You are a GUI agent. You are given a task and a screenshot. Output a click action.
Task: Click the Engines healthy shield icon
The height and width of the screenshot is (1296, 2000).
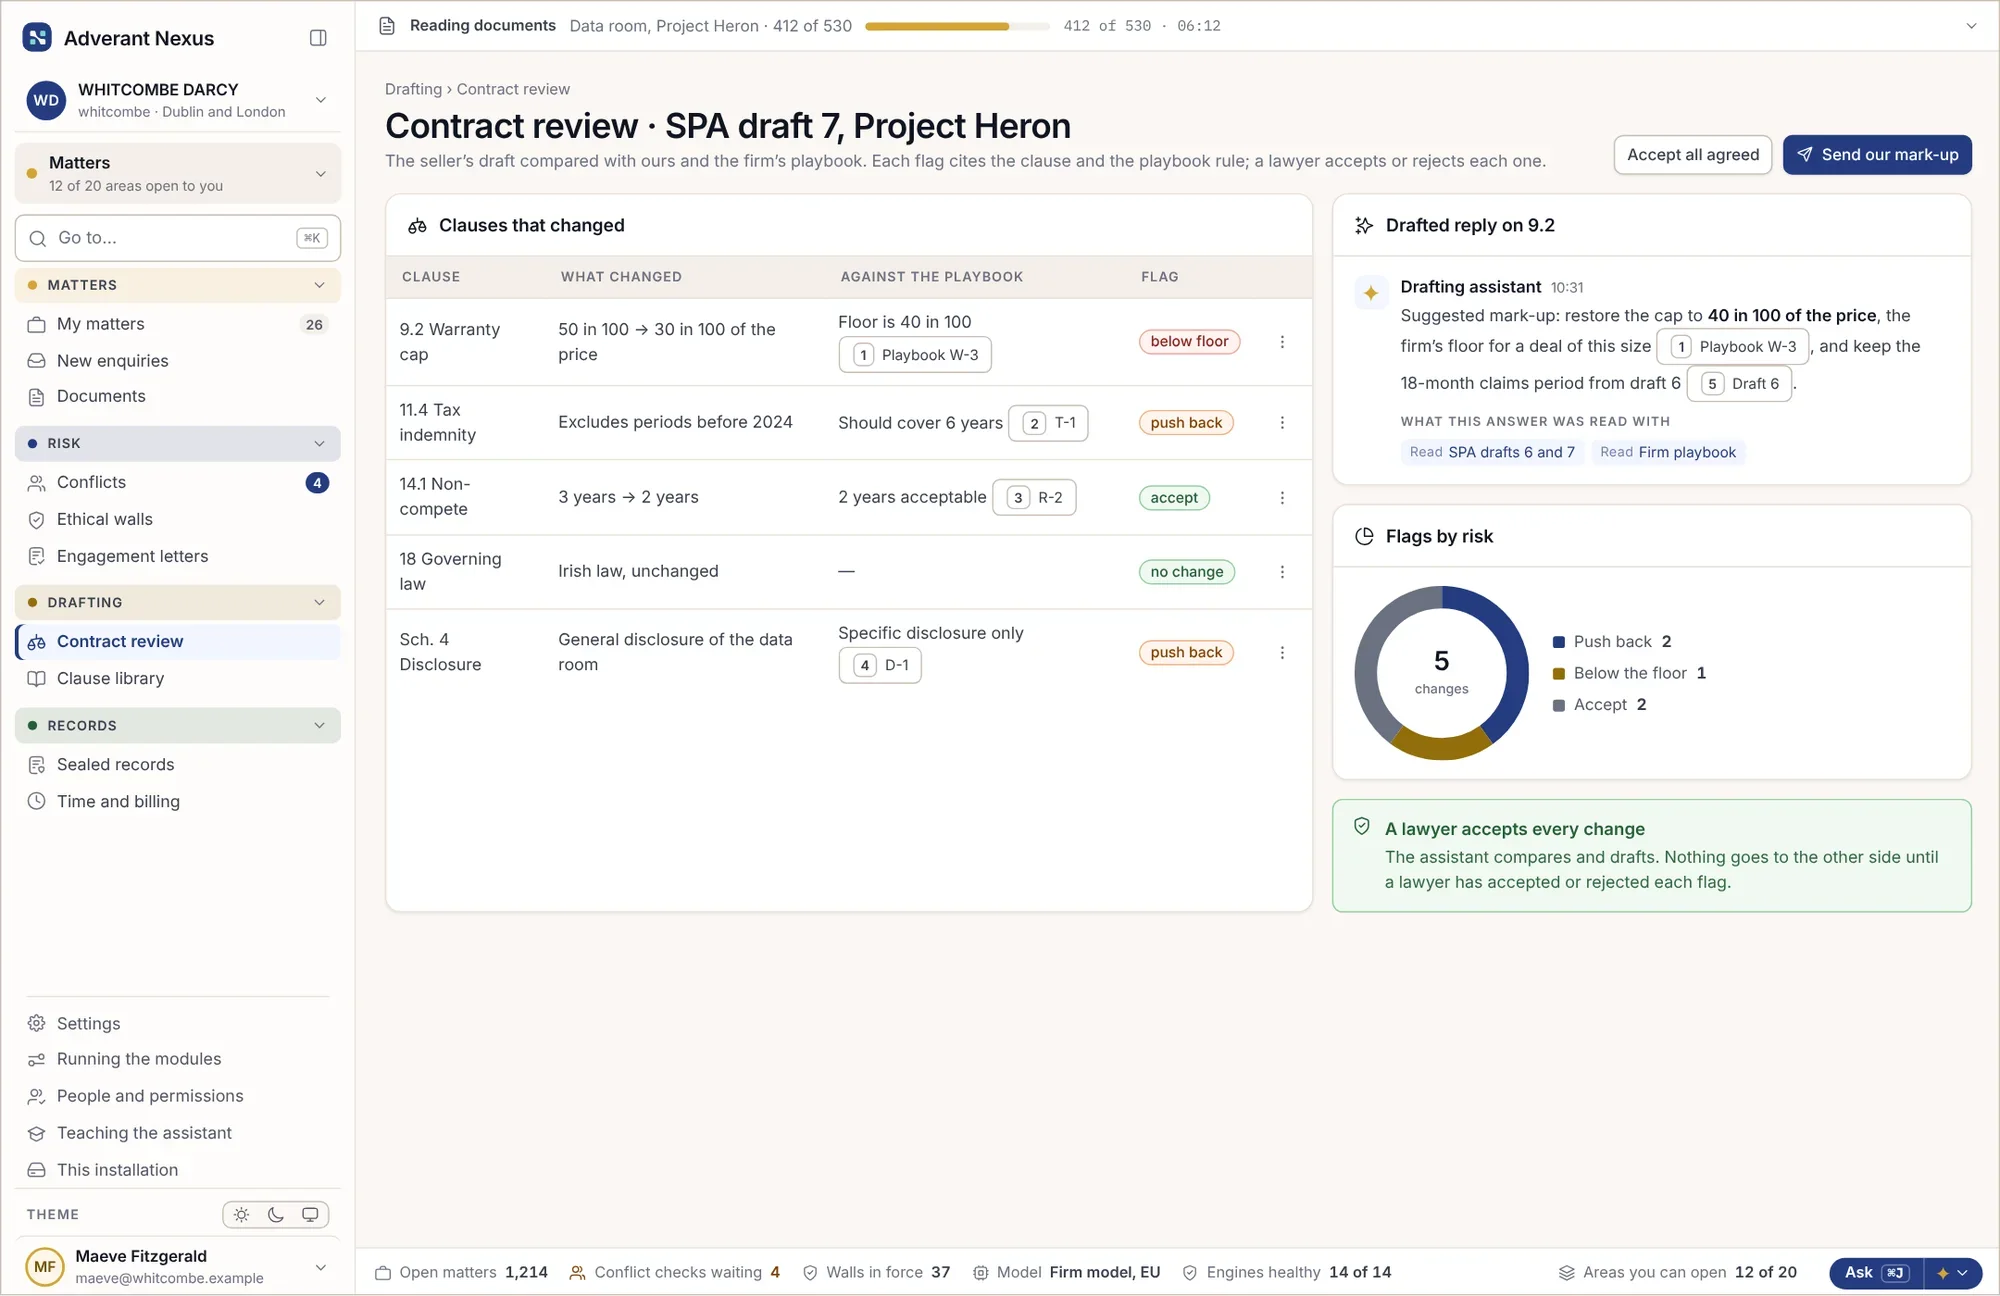[1189, 1273]
